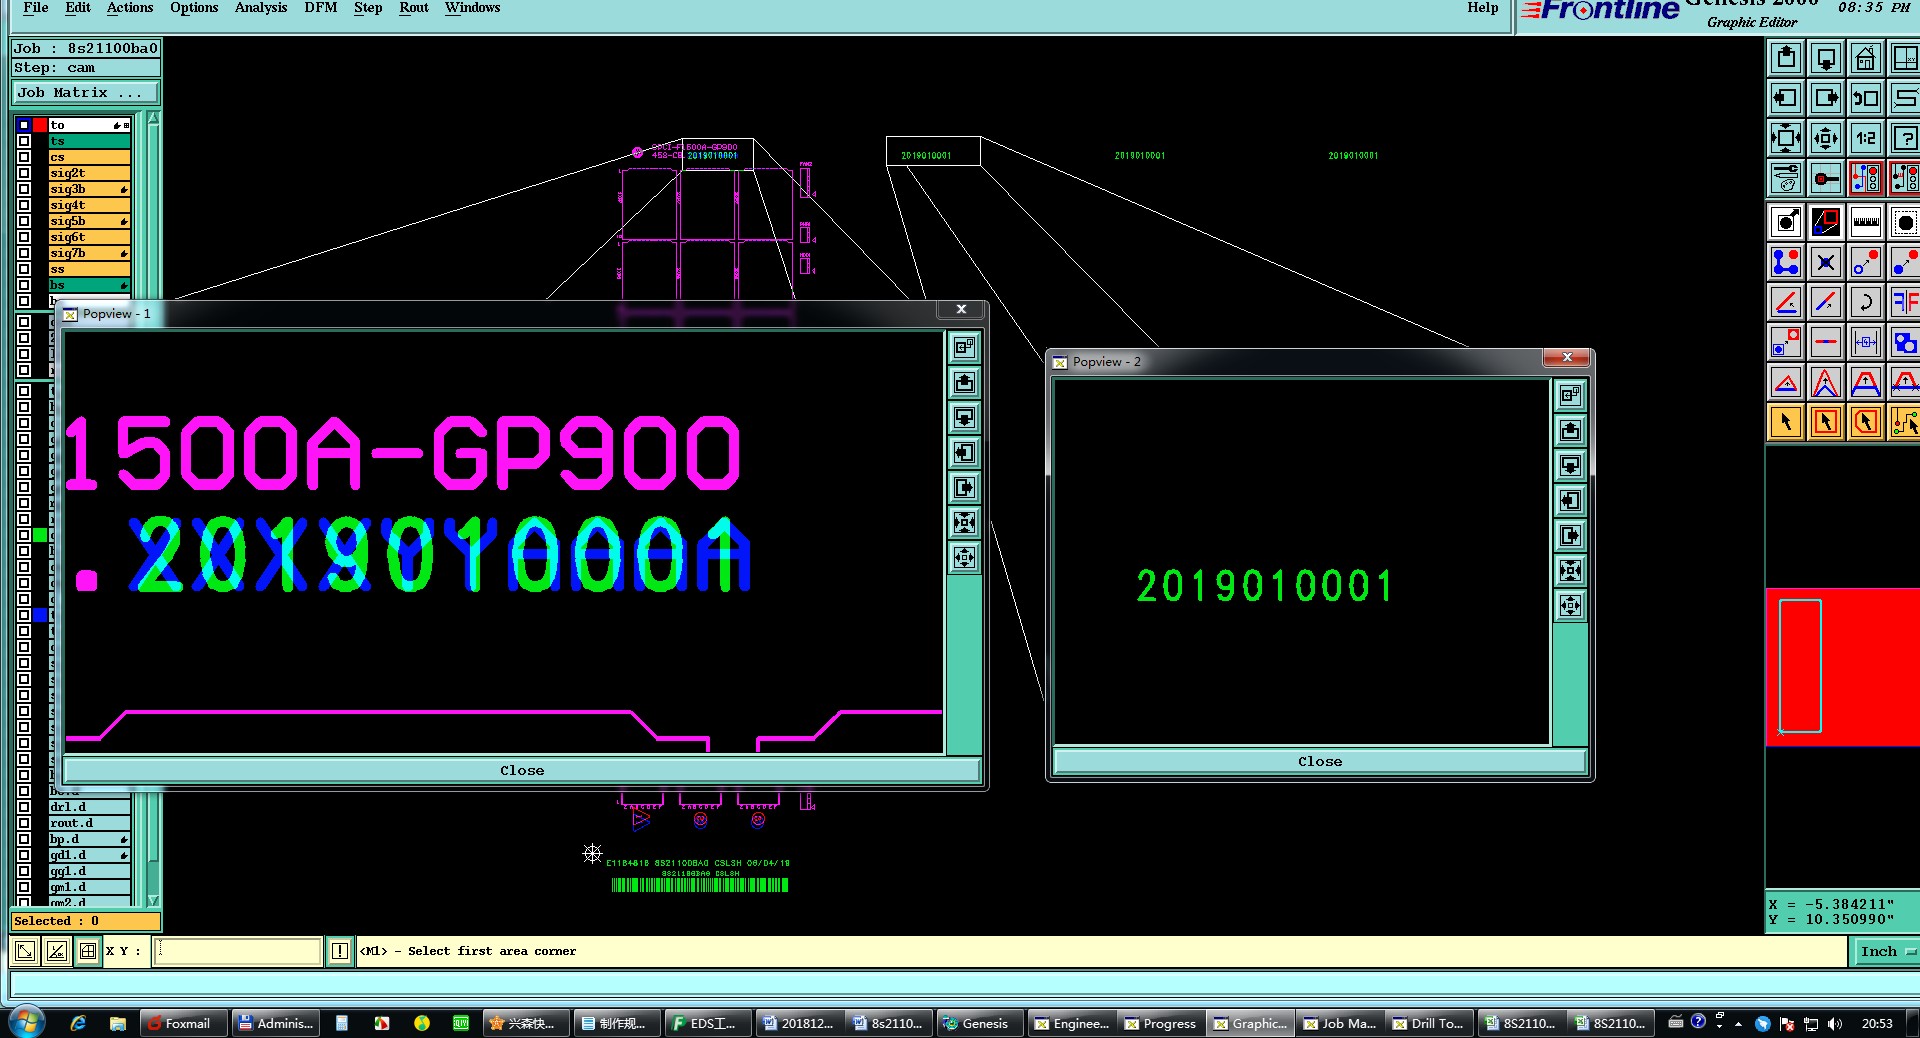1920x1038 pixels.
Task: Click the layer list scroll up arrow
Action: click(153, 119)
